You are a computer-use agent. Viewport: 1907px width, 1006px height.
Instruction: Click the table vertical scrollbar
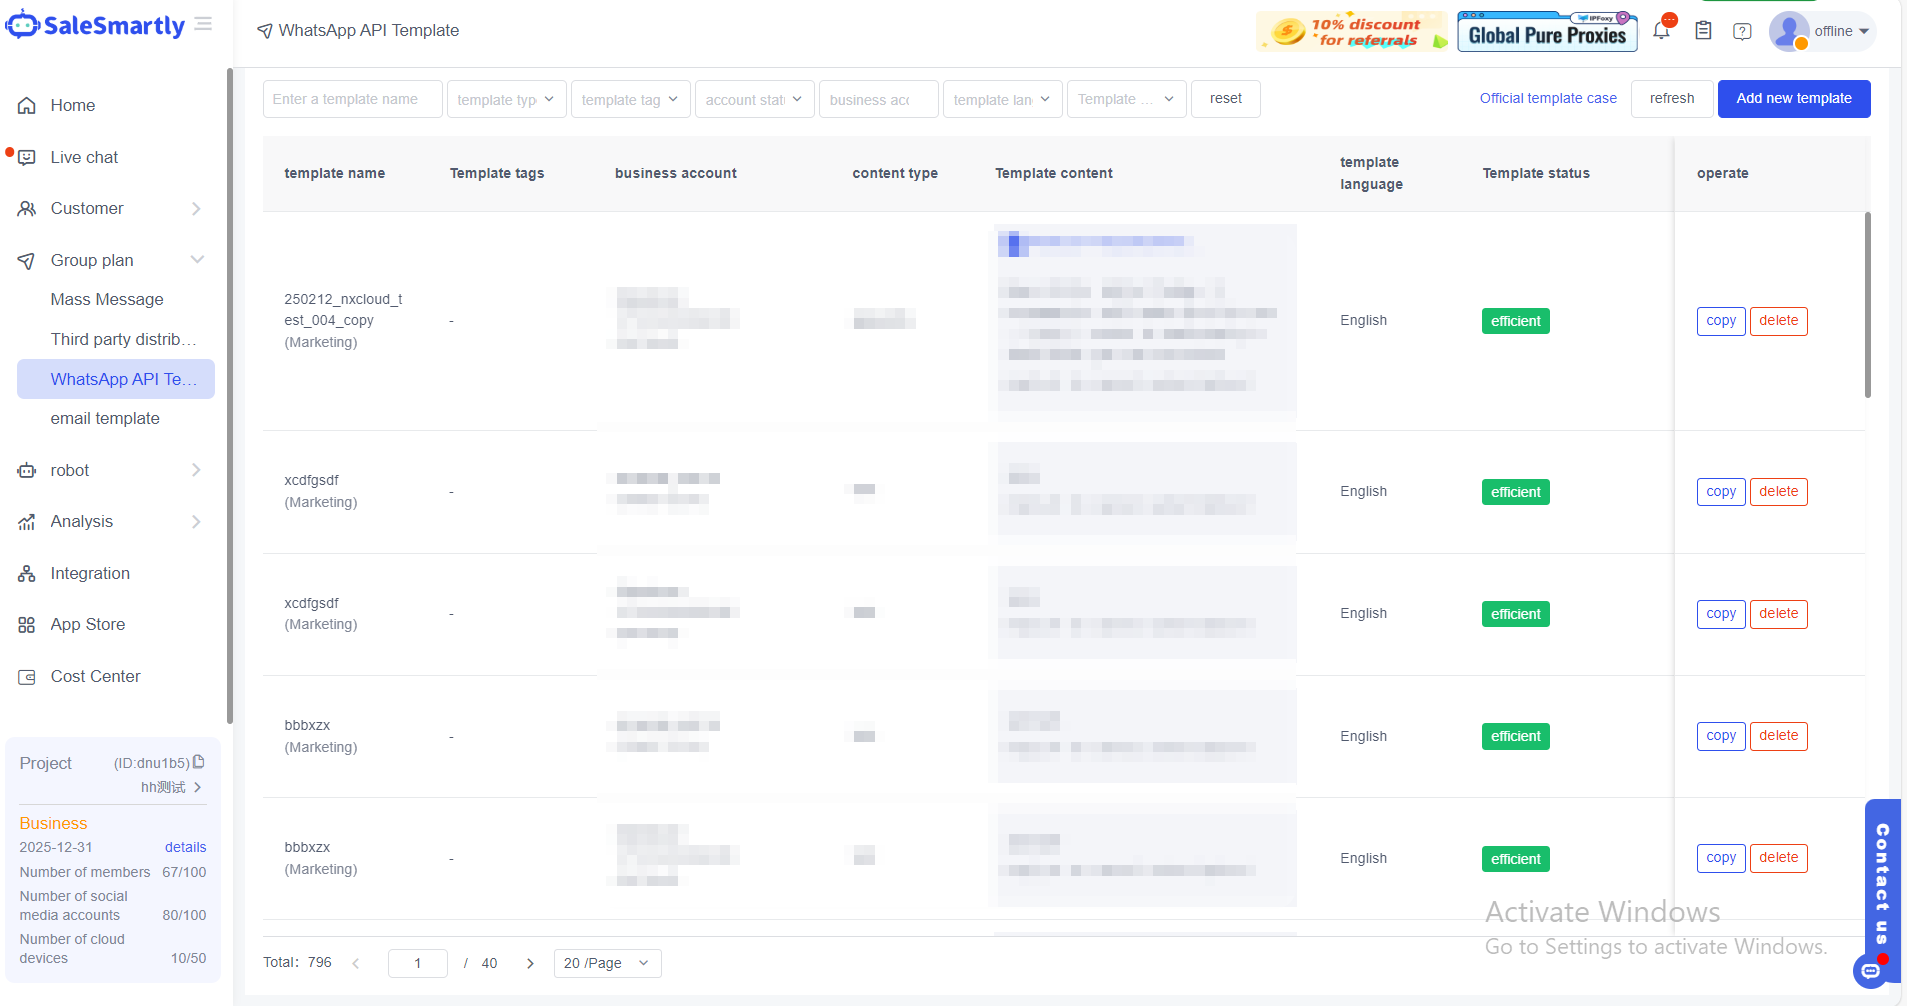(x=1867, y=305)
